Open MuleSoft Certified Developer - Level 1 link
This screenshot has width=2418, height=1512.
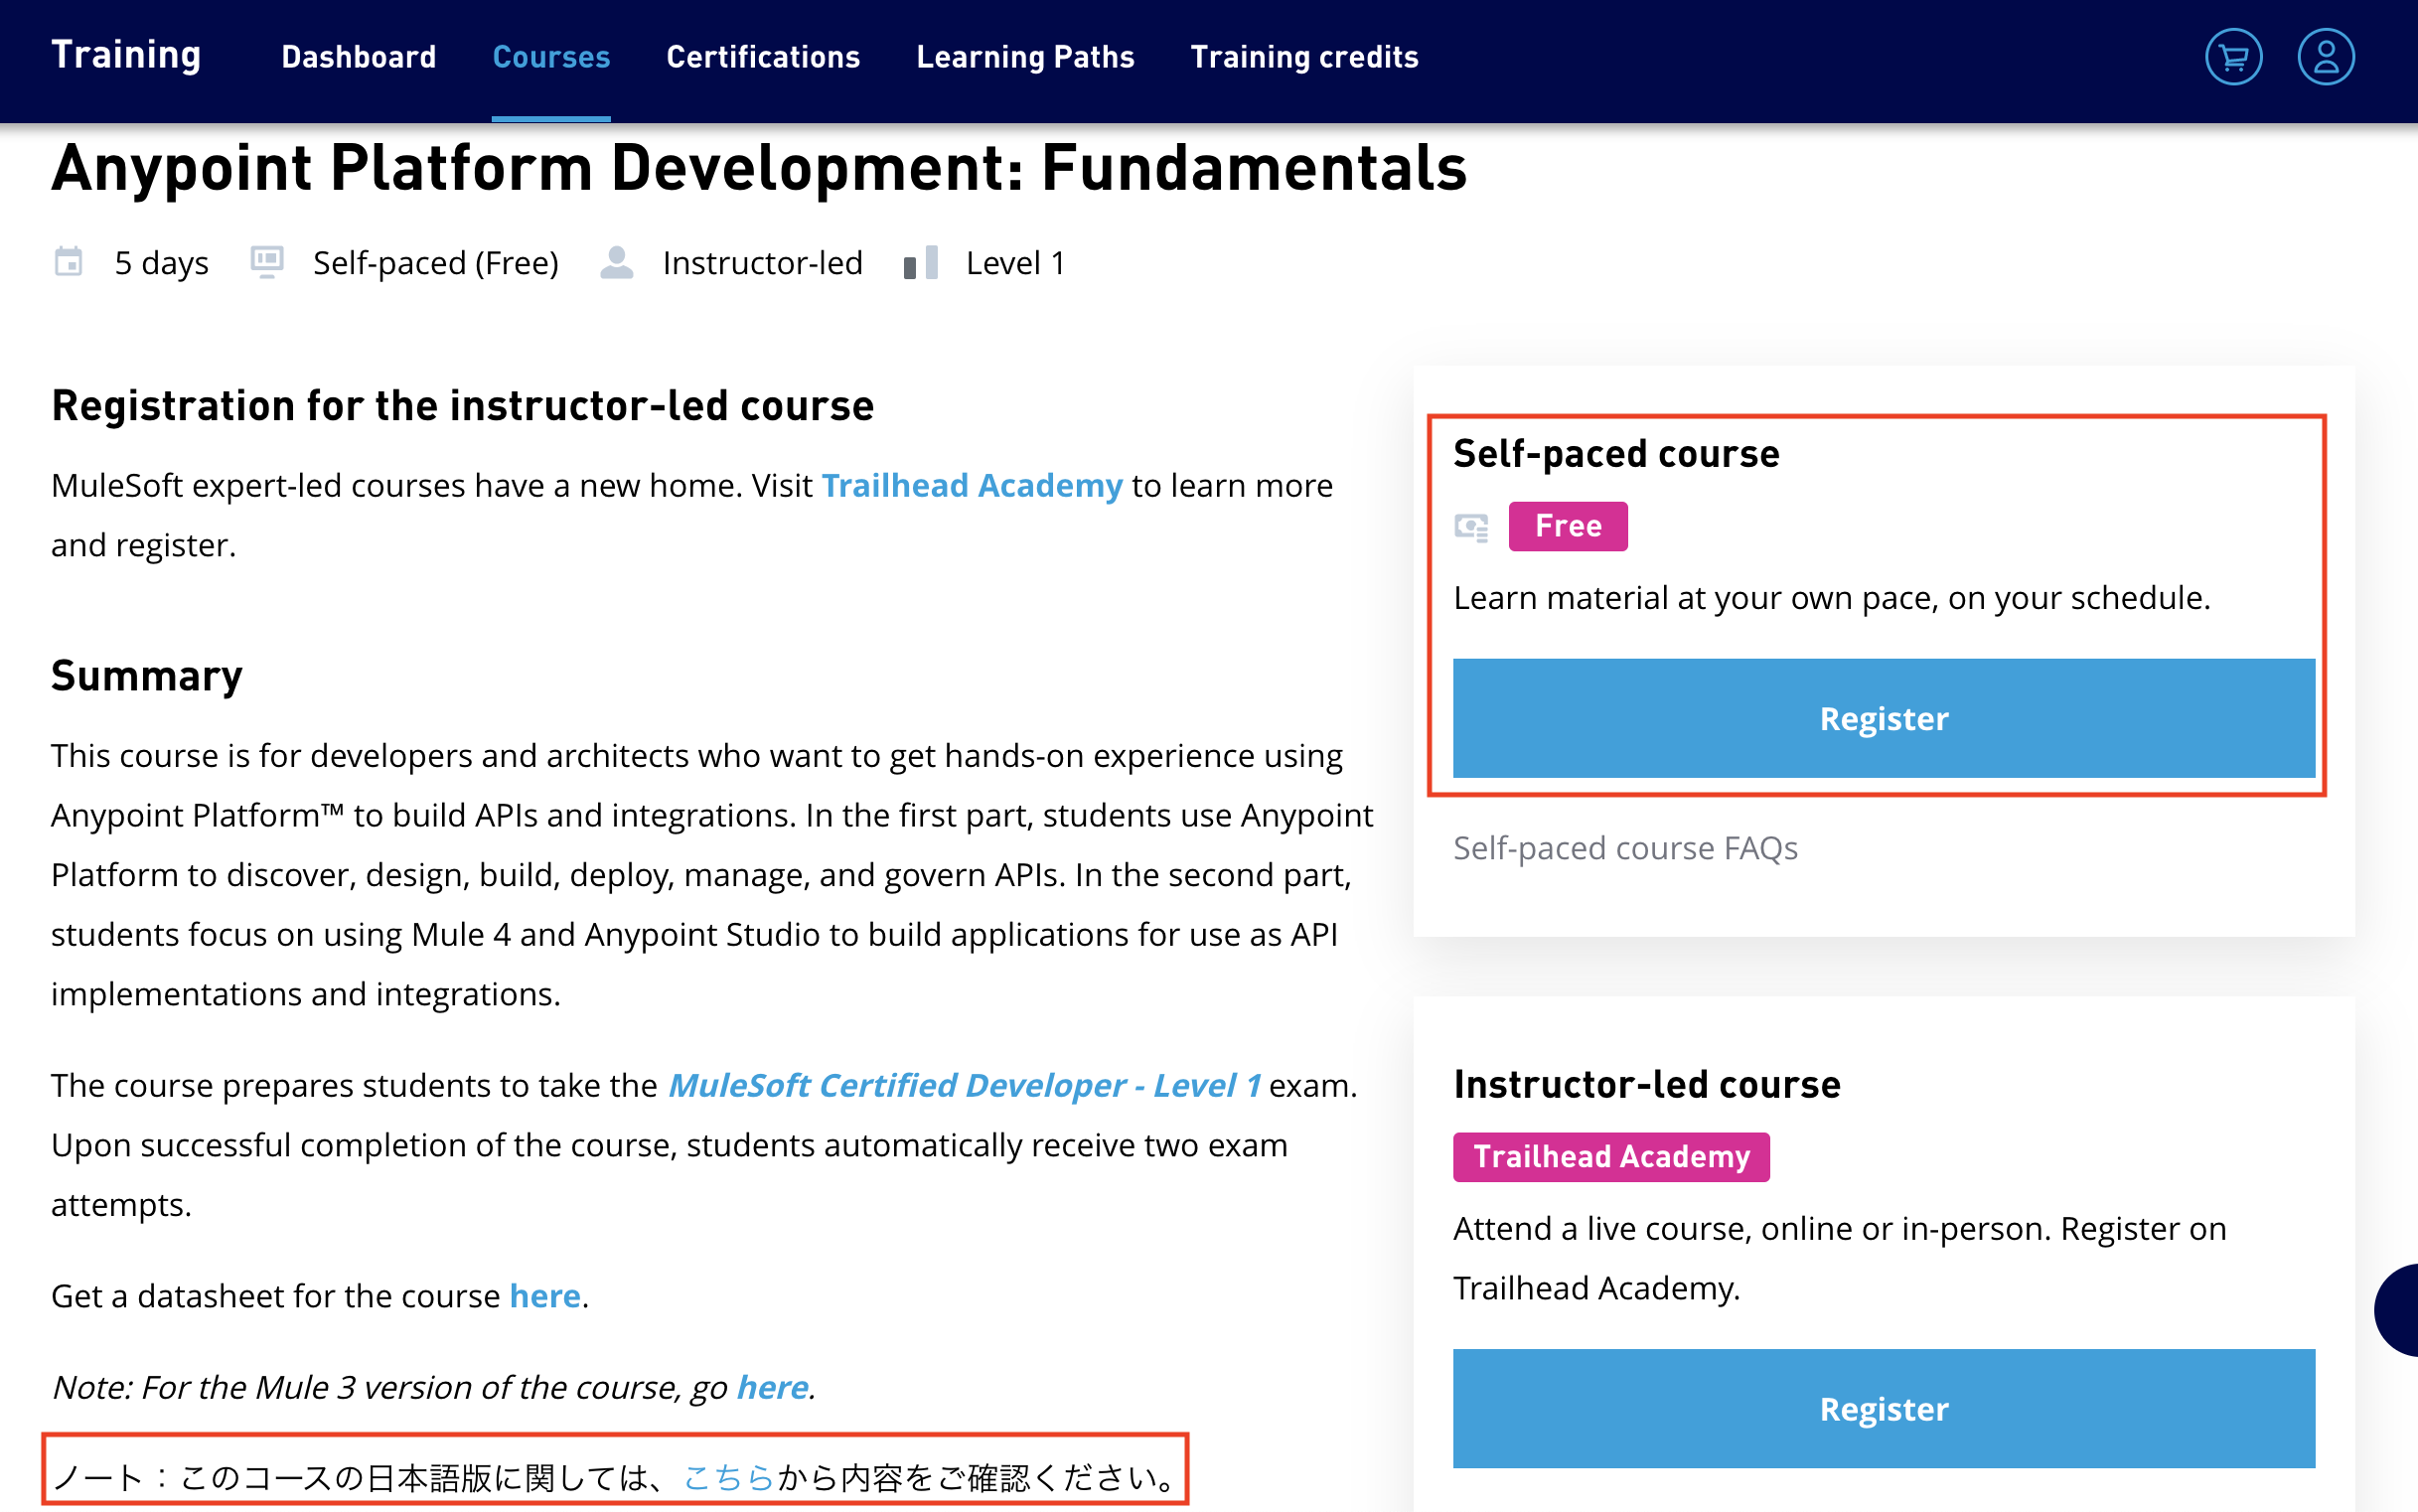click(x=964, y=1086)
